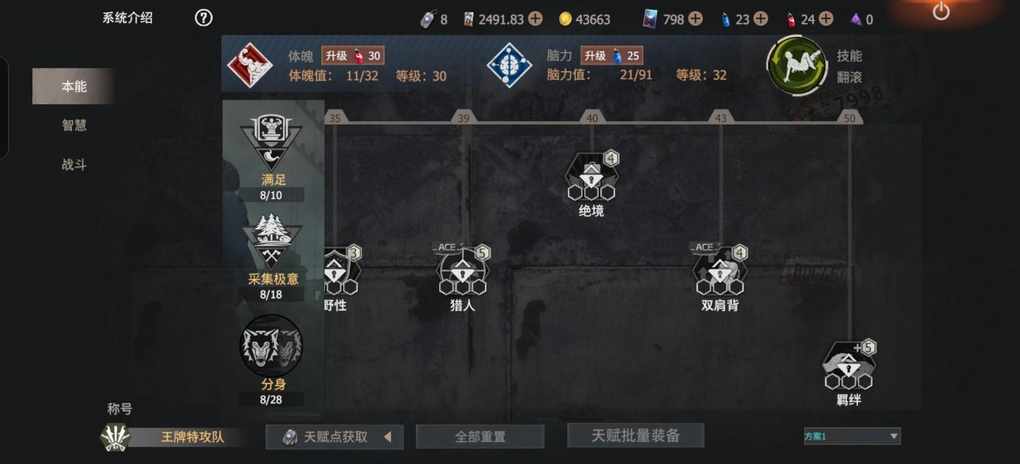The height and width of the screenshot is (464, 1020).
Task: Open the 双肩背 talent node
Action: coord(719,270)
